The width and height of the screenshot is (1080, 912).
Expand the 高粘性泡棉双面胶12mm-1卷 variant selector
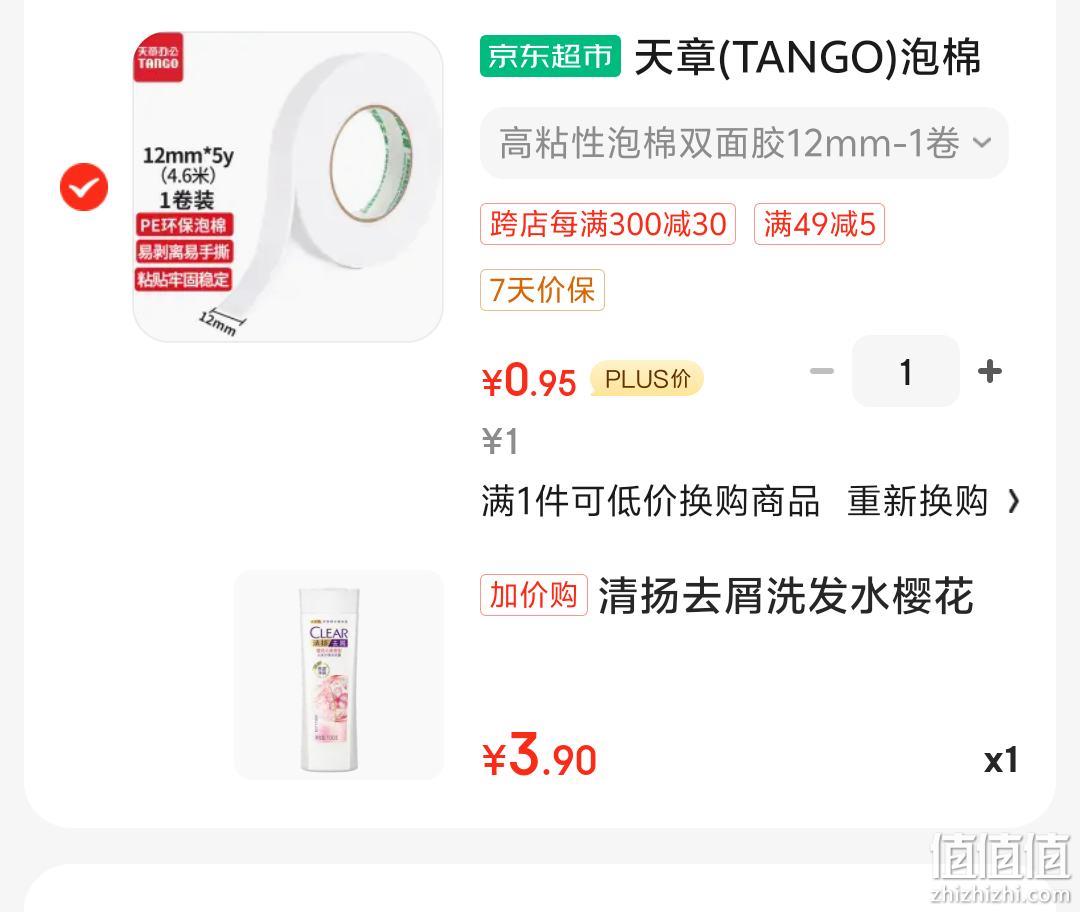[744, 143]
